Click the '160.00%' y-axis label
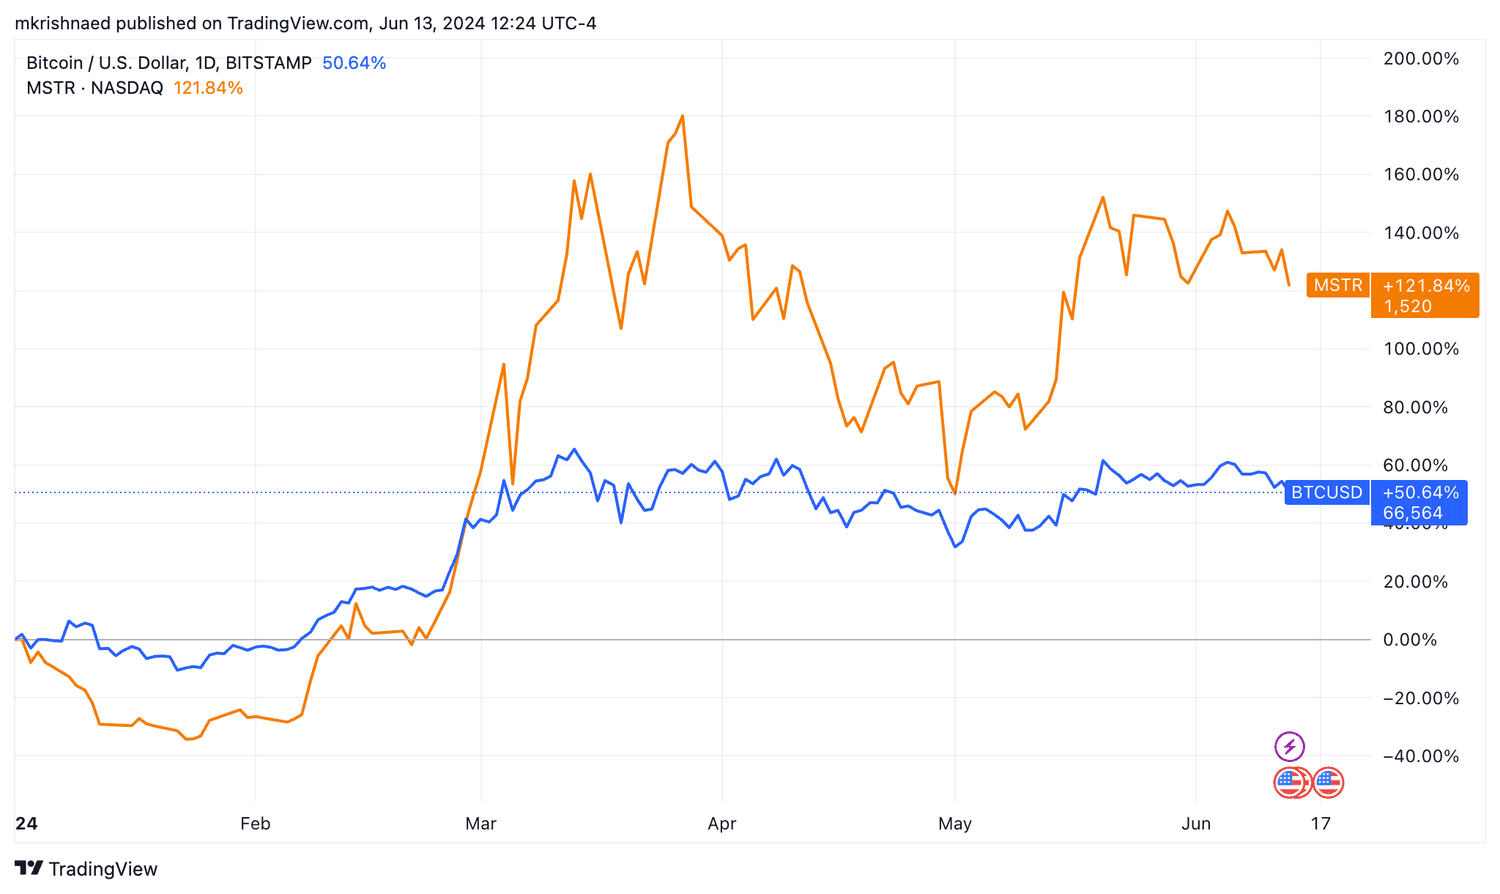Image resolution: width=1500 pixels, height=894 pixels. (x=1421, y=175)
